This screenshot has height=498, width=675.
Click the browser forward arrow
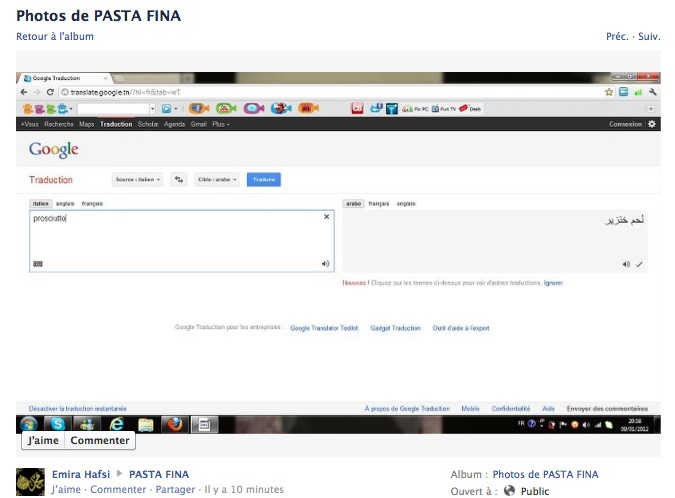click(37, 92)
